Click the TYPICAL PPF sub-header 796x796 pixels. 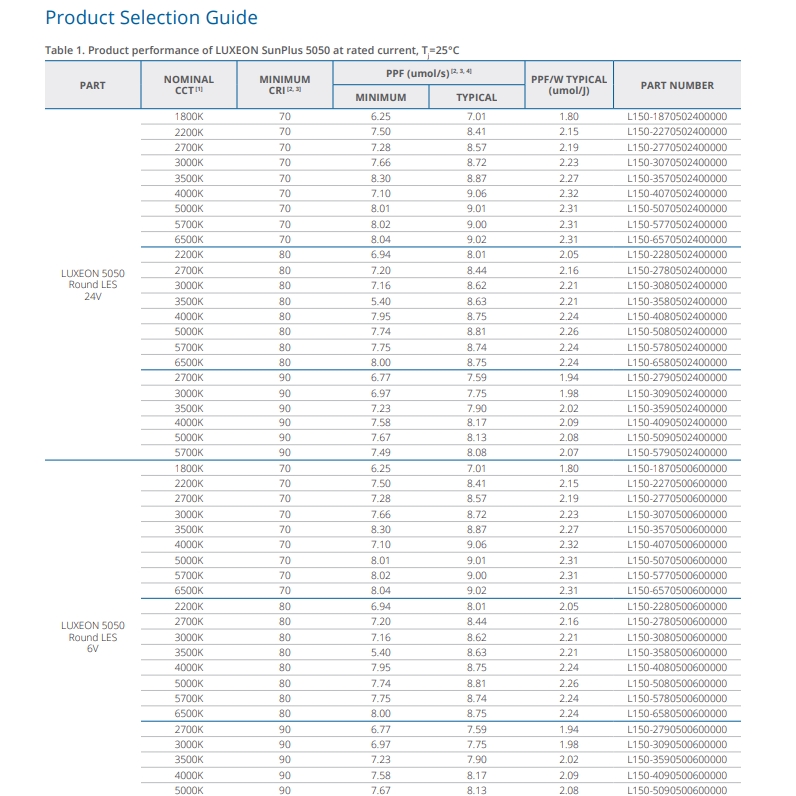477,97
